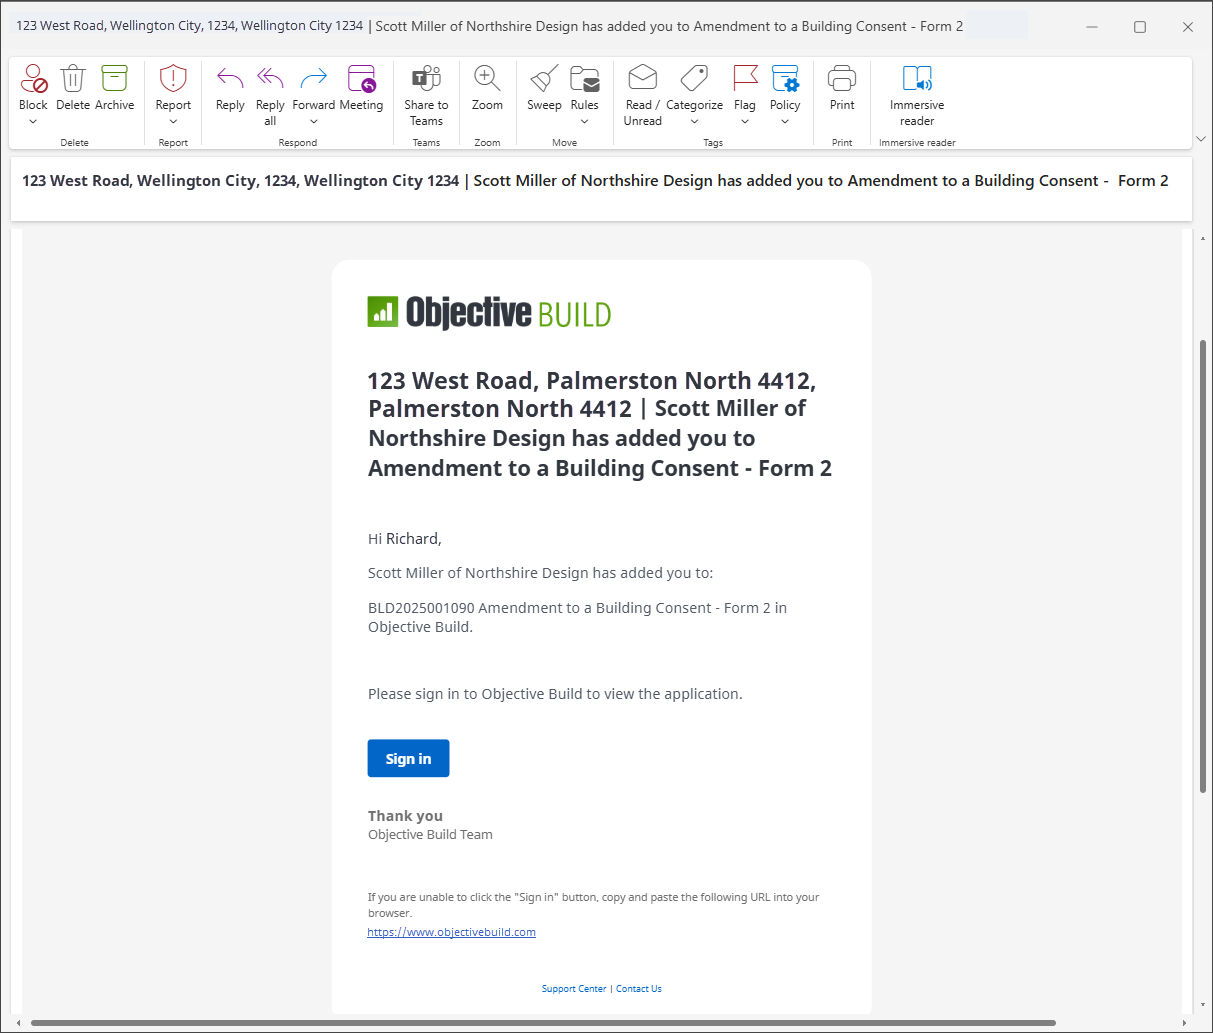Open the objectivebuild.com URL link
1213x1033 pixels.
[452, 932]
